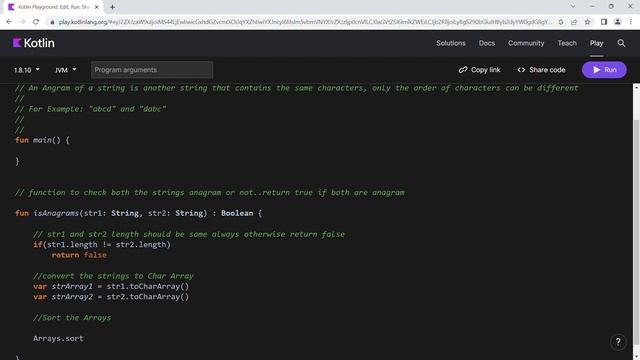The width and height of the screenshot is (640, 360).
Task: Switch to the Kotlin Playground browser tab
Action: tap(53, 7)
